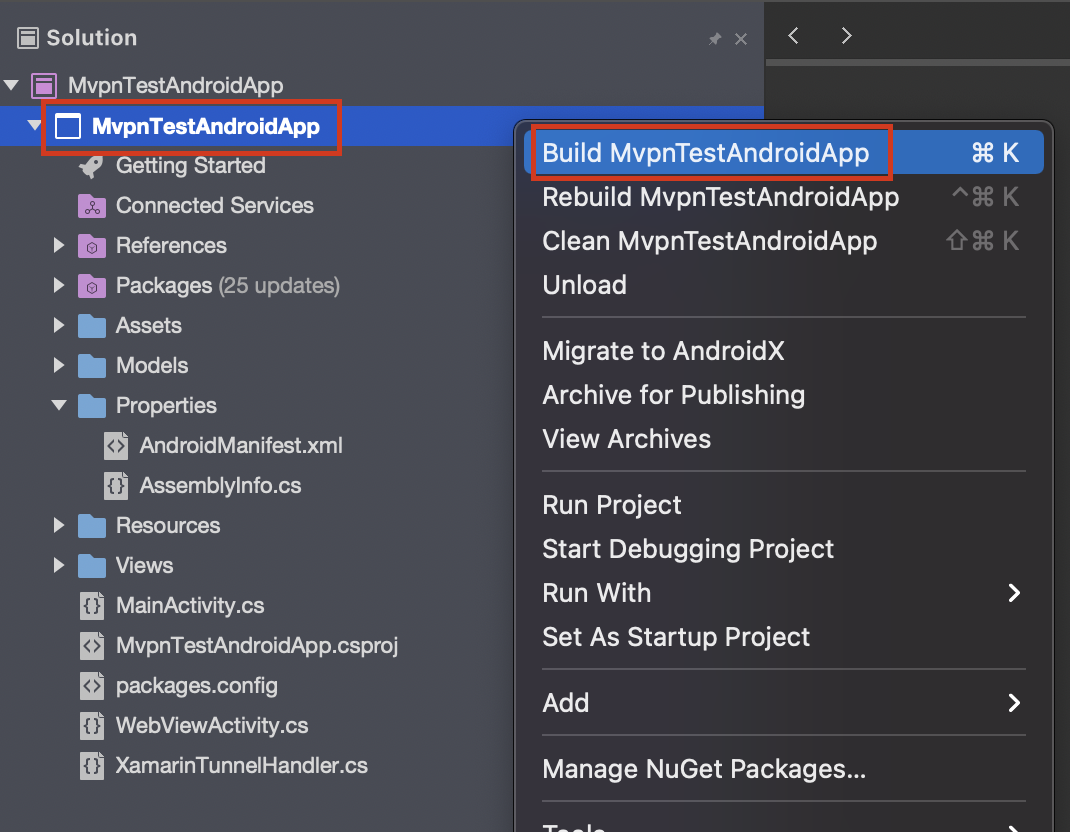Expand the Assets folder

[x=59, y=326]
